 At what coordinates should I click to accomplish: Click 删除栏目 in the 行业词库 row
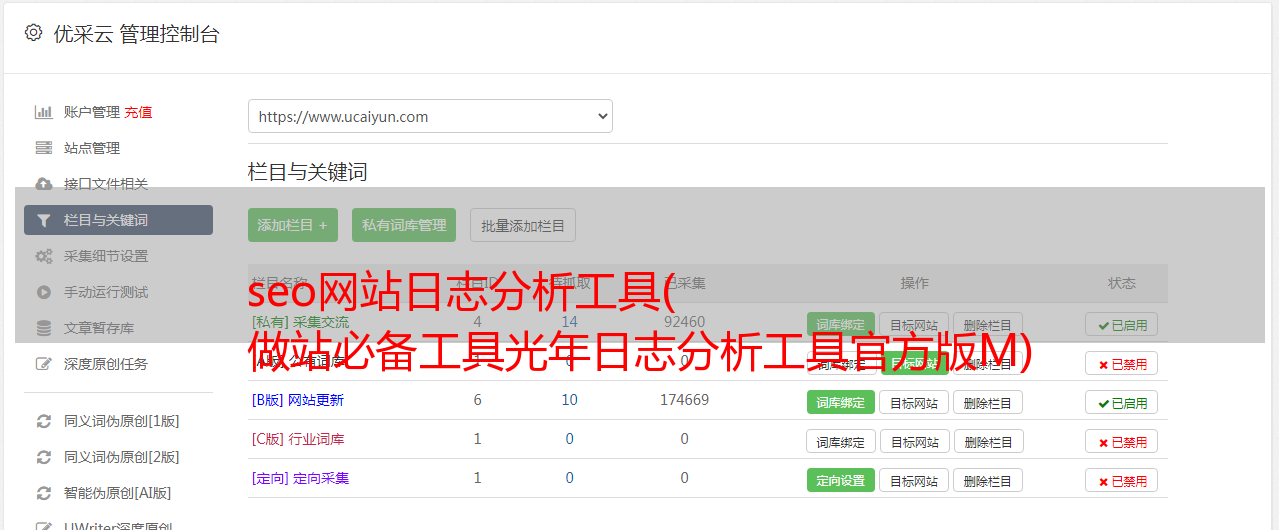[988, 442]
